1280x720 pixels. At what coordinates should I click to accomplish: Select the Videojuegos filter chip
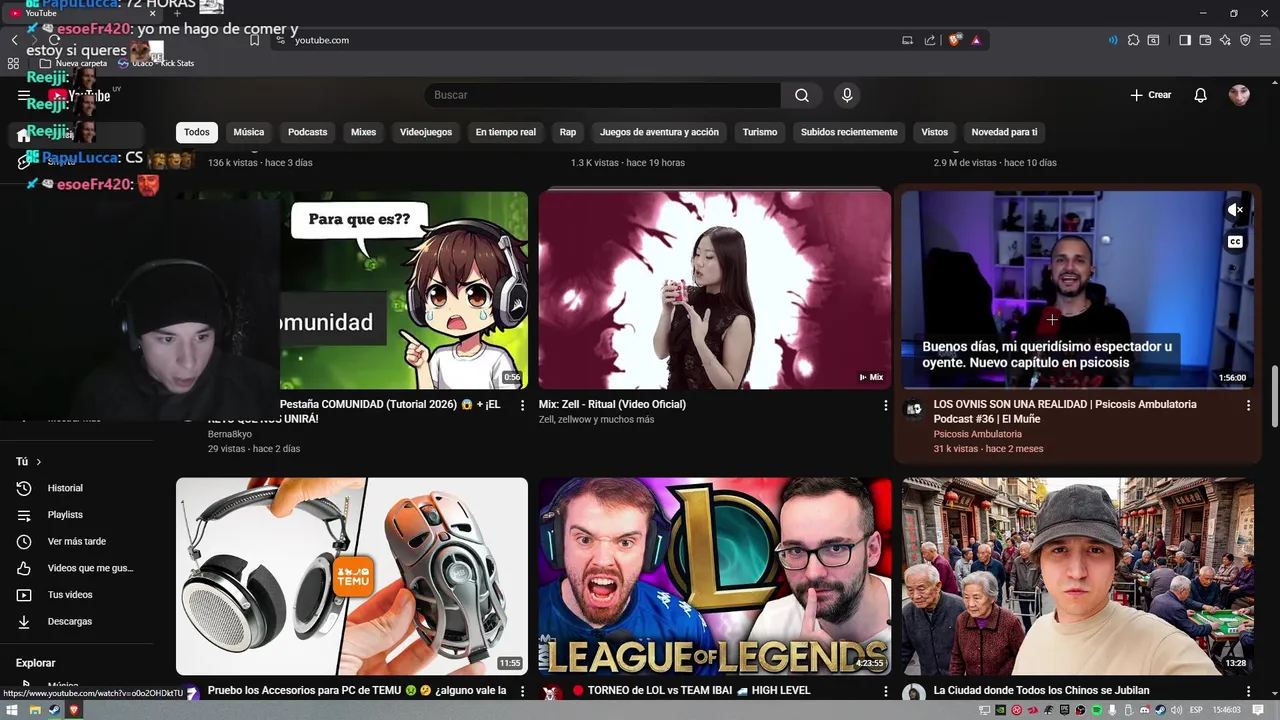click(x=426, y=132)
